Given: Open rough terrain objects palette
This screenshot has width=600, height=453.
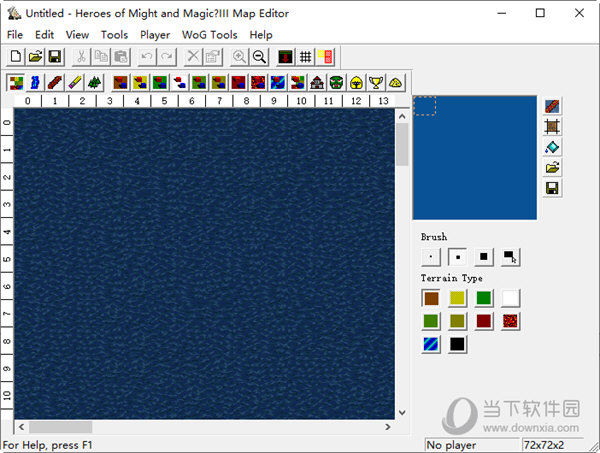Looking at the screenshot, I should (219, 82).
